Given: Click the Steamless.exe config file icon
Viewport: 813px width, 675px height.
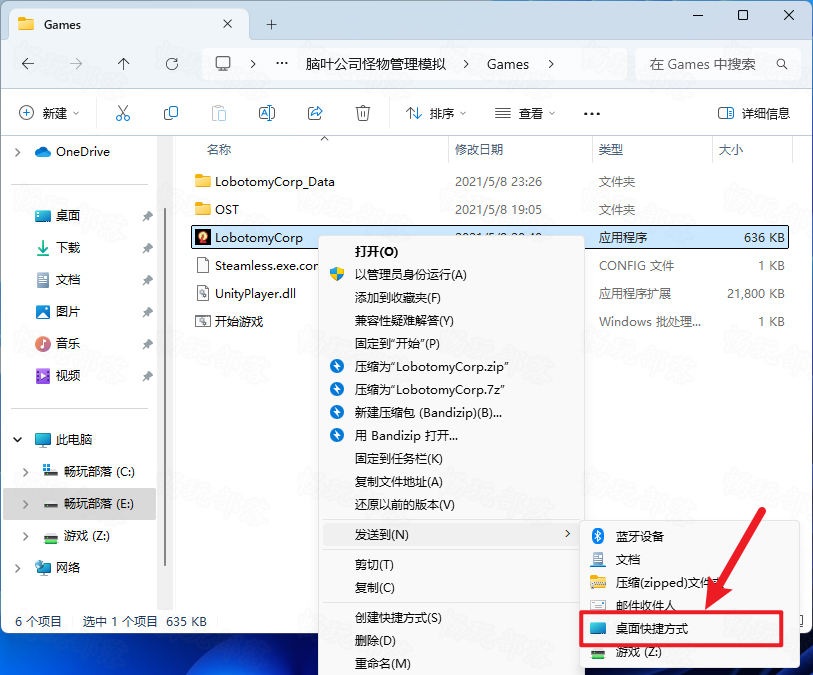Looking at the screenshot, I should coord(203,265).
